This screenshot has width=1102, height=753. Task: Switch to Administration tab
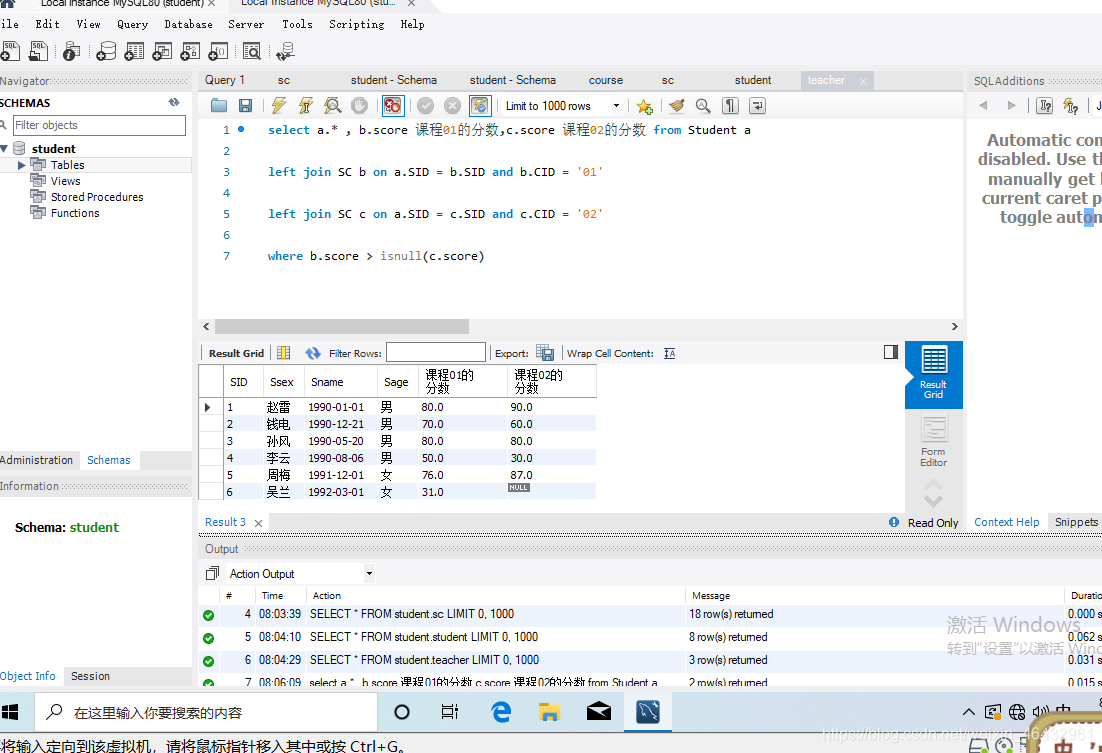click(37, 460)
